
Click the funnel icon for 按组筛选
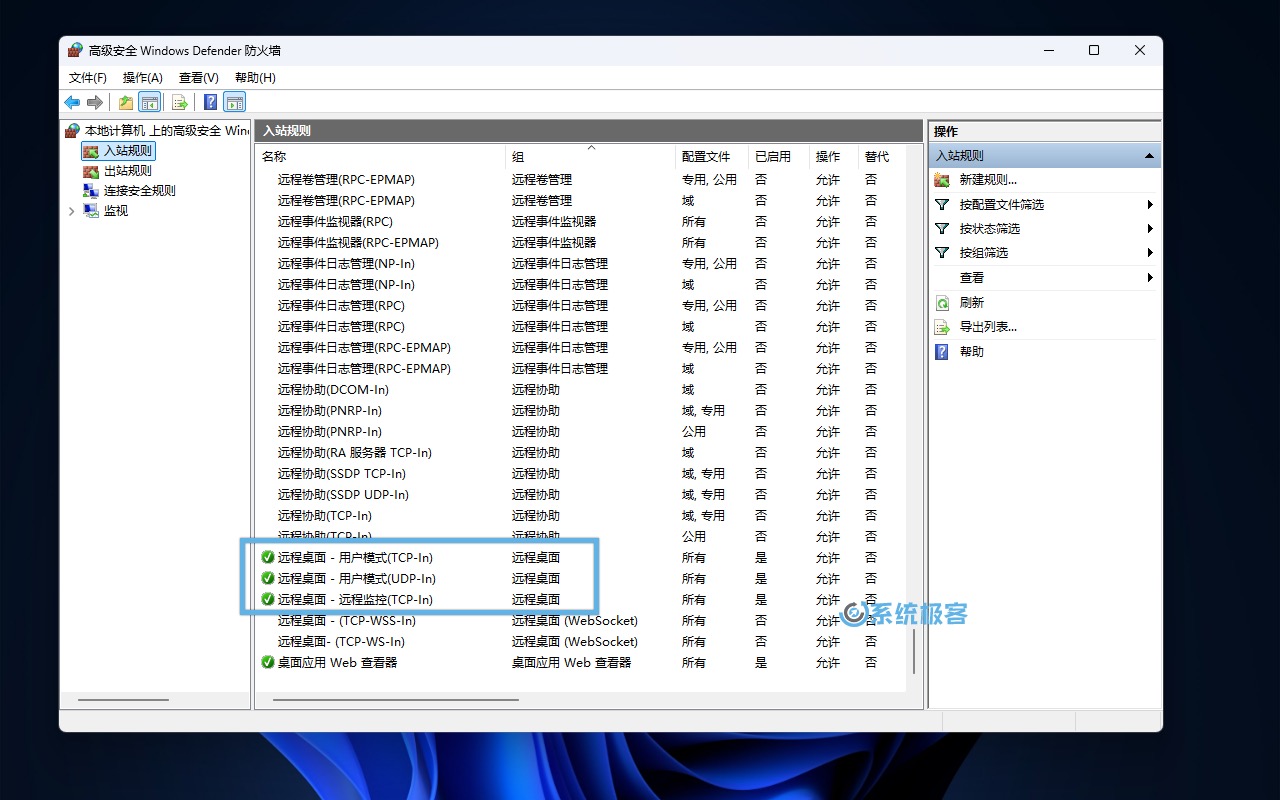pos(942,253)
